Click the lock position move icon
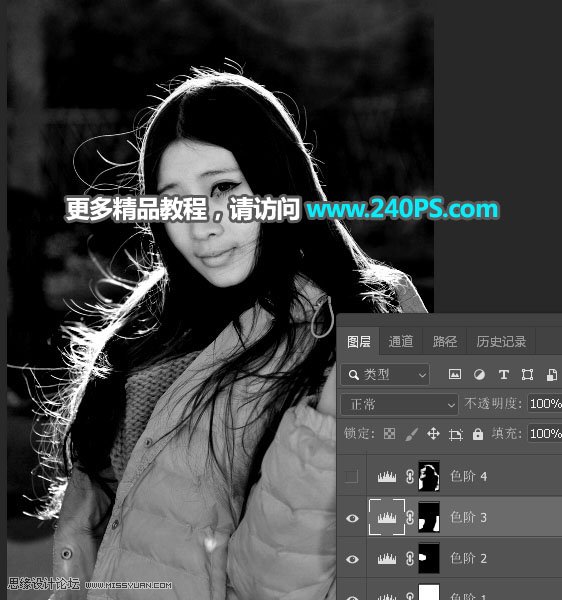 click(433, 434)
